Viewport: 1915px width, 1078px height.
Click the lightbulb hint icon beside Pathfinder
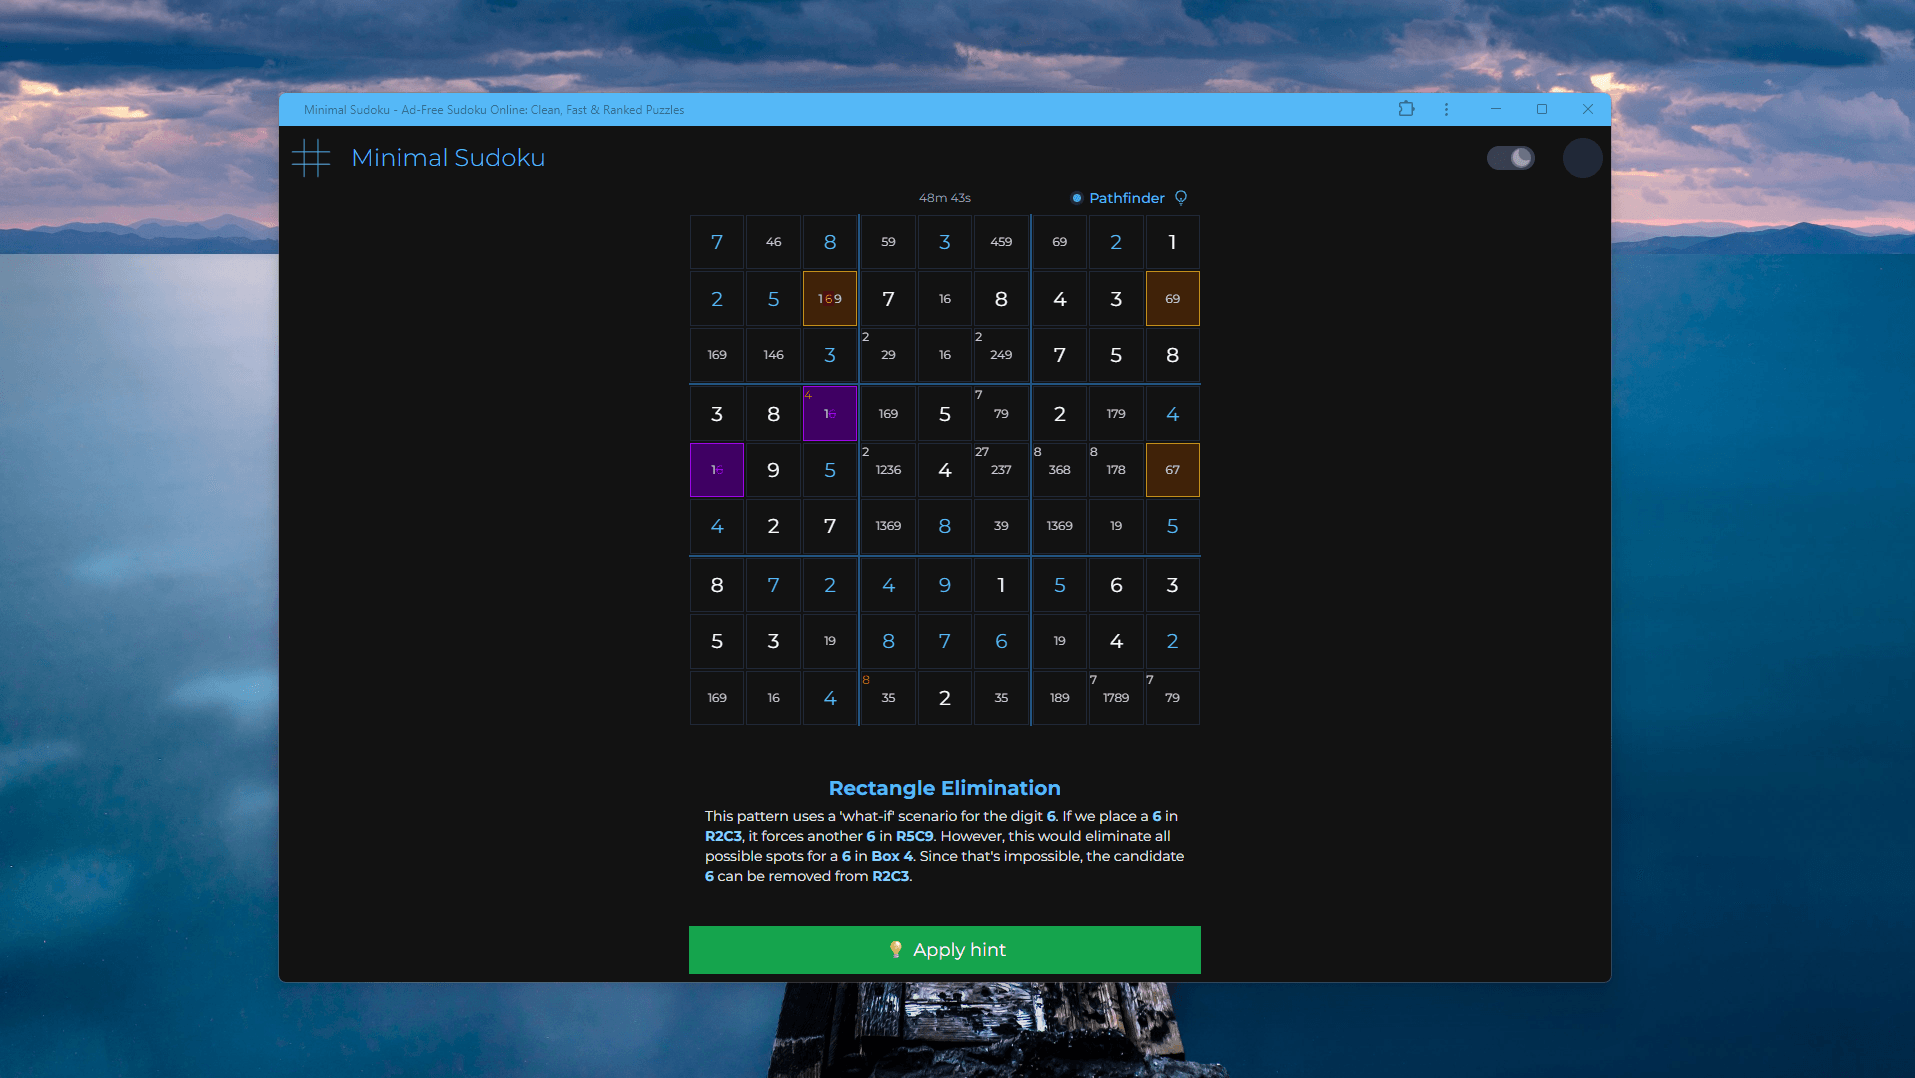tap(1182, 198)
